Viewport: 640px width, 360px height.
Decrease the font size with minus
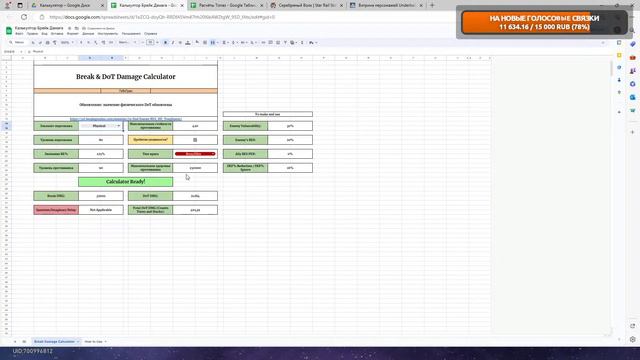pyautogui.click(x=142, y=42)
